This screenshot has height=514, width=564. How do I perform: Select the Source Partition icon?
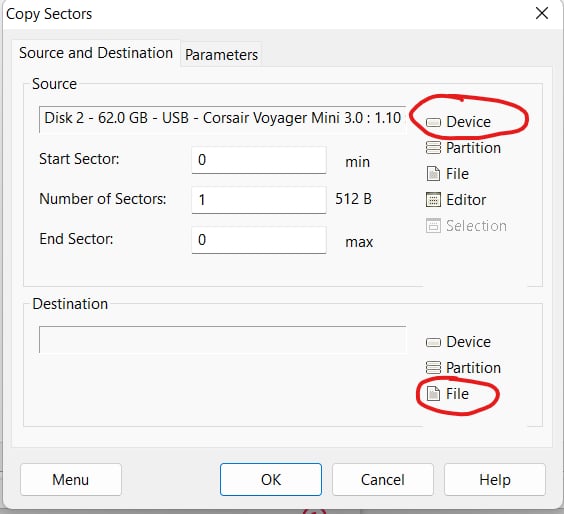click(433, 148)
